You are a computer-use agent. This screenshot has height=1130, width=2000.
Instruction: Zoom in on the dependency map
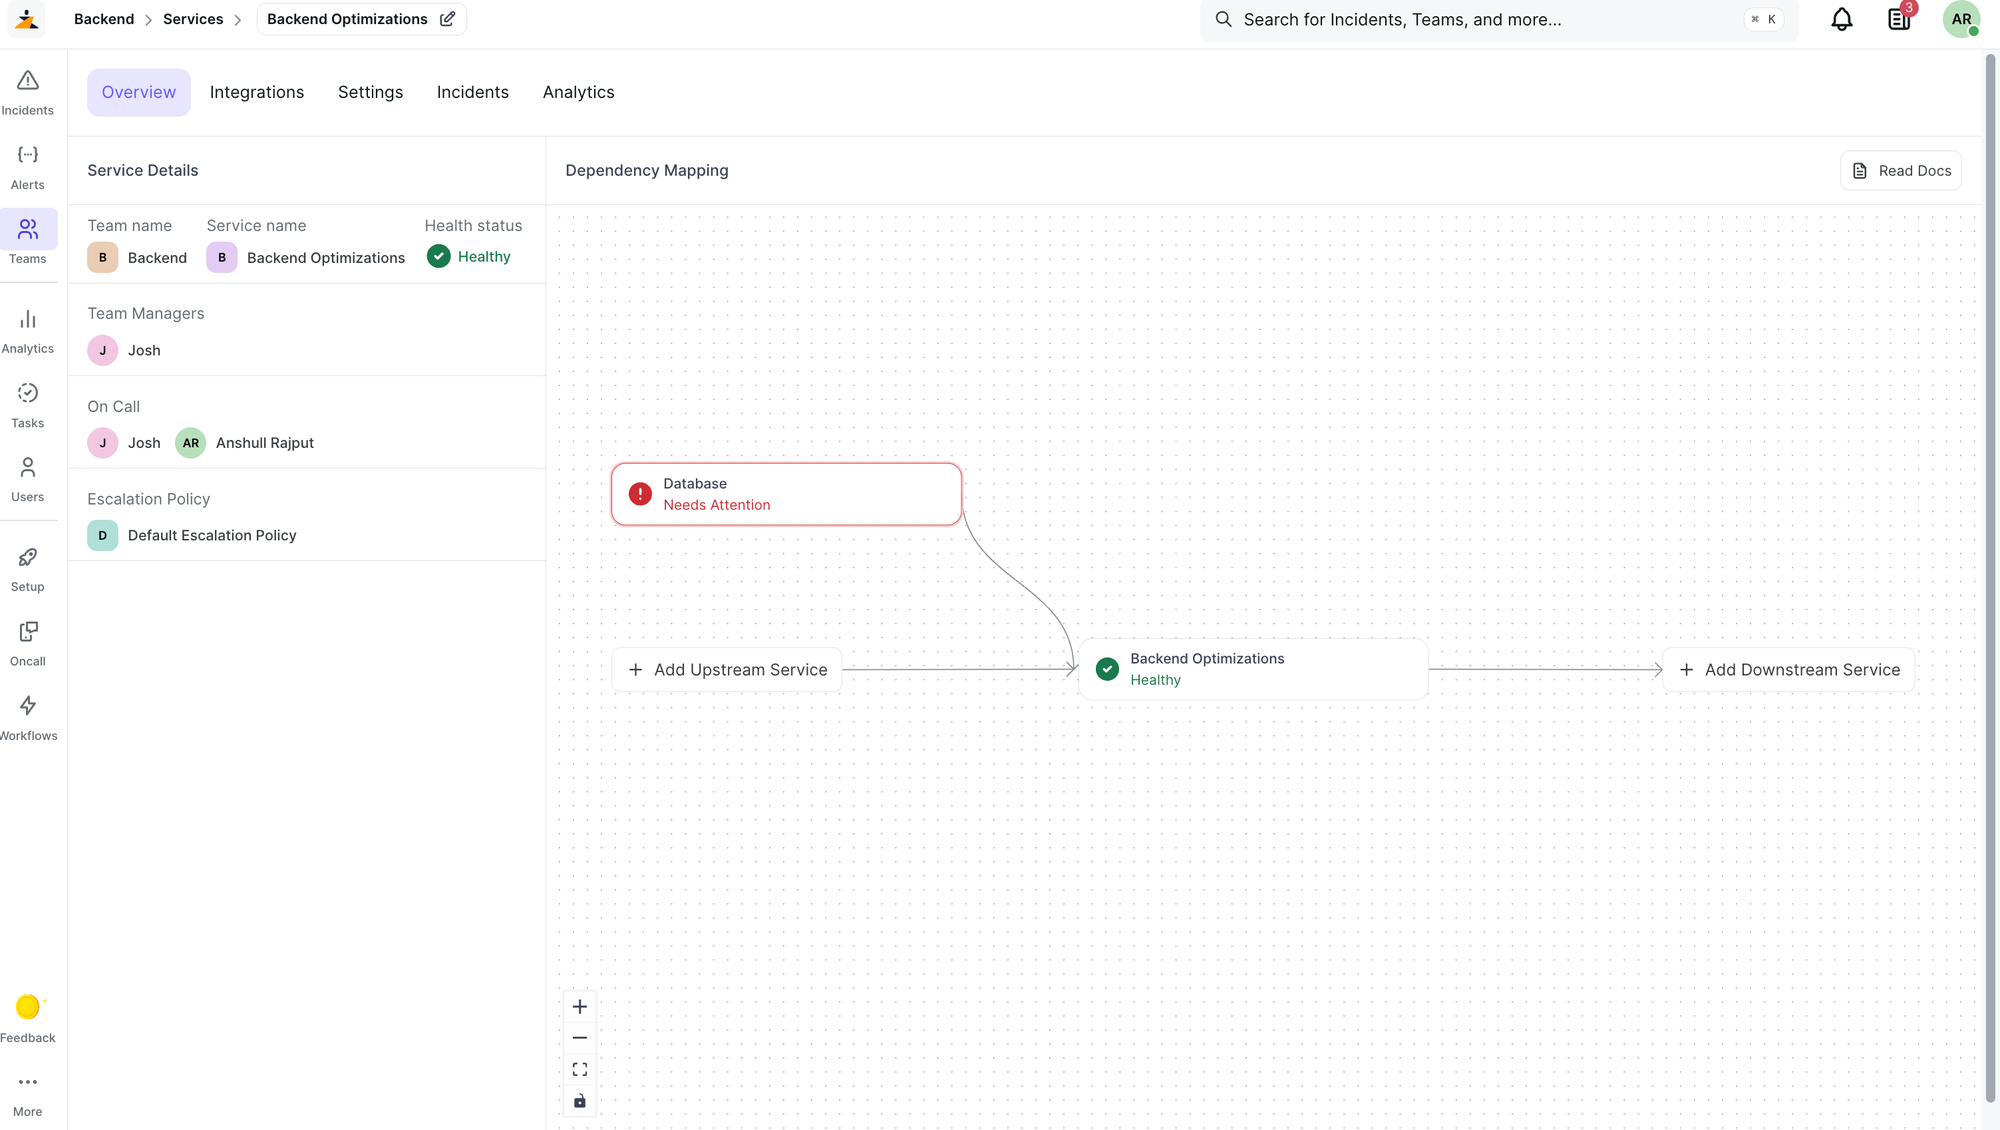pyautogui.click(x=580, y=1007)
